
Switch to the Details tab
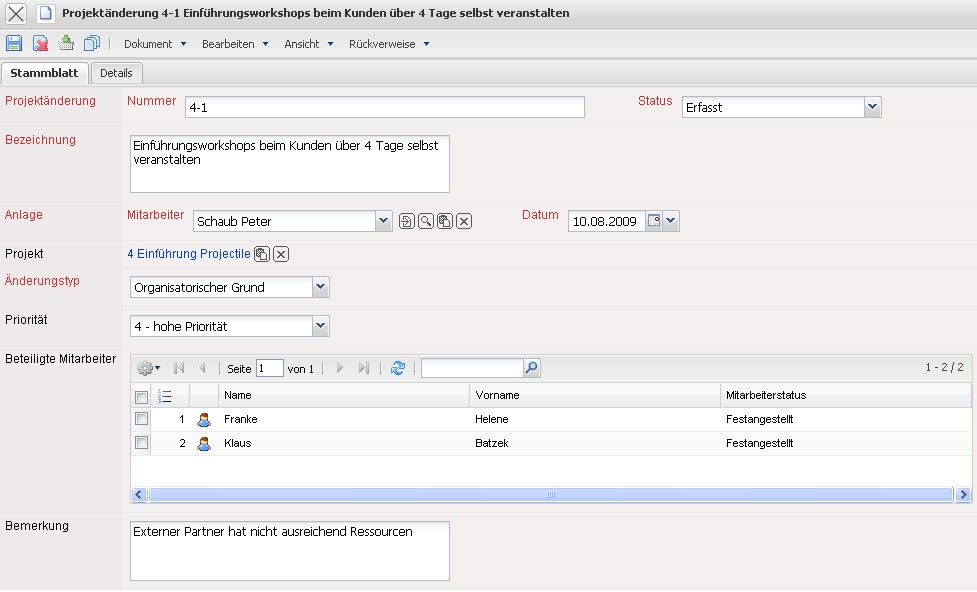tap(116, 73)
